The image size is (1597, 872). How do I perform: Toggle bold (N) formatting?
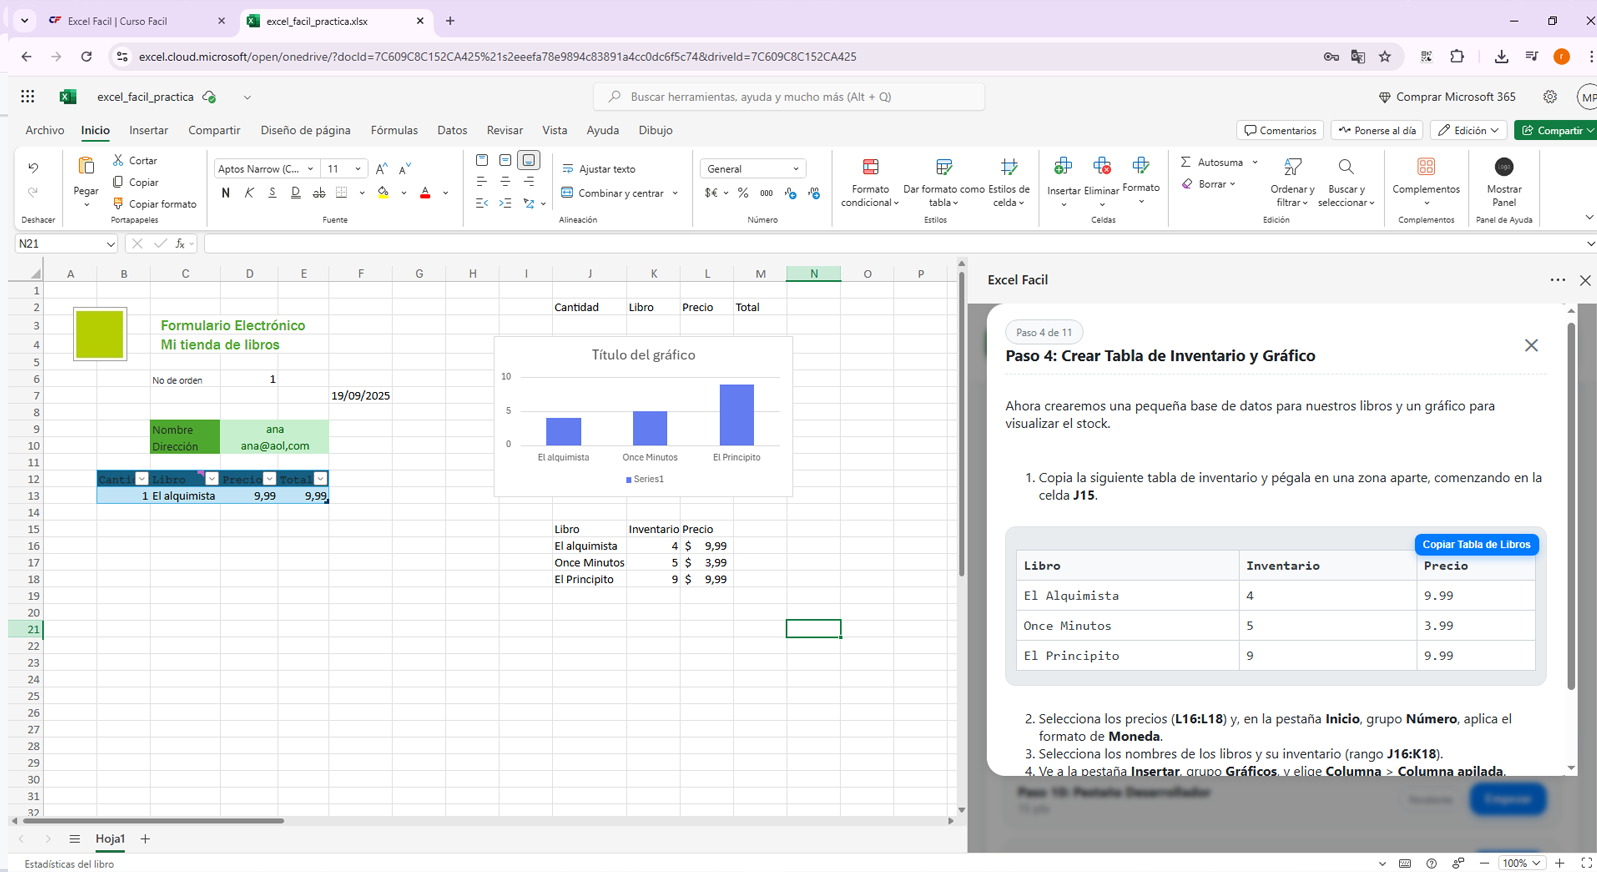click(226, 193)
